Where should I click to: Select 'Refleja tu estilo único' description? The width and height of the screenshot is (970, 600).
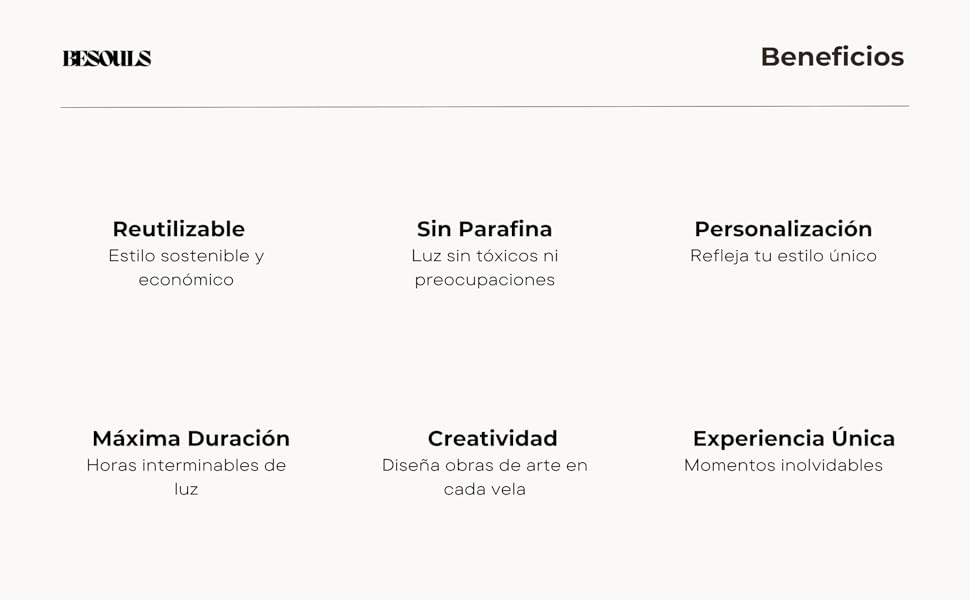tap(783, 256)
